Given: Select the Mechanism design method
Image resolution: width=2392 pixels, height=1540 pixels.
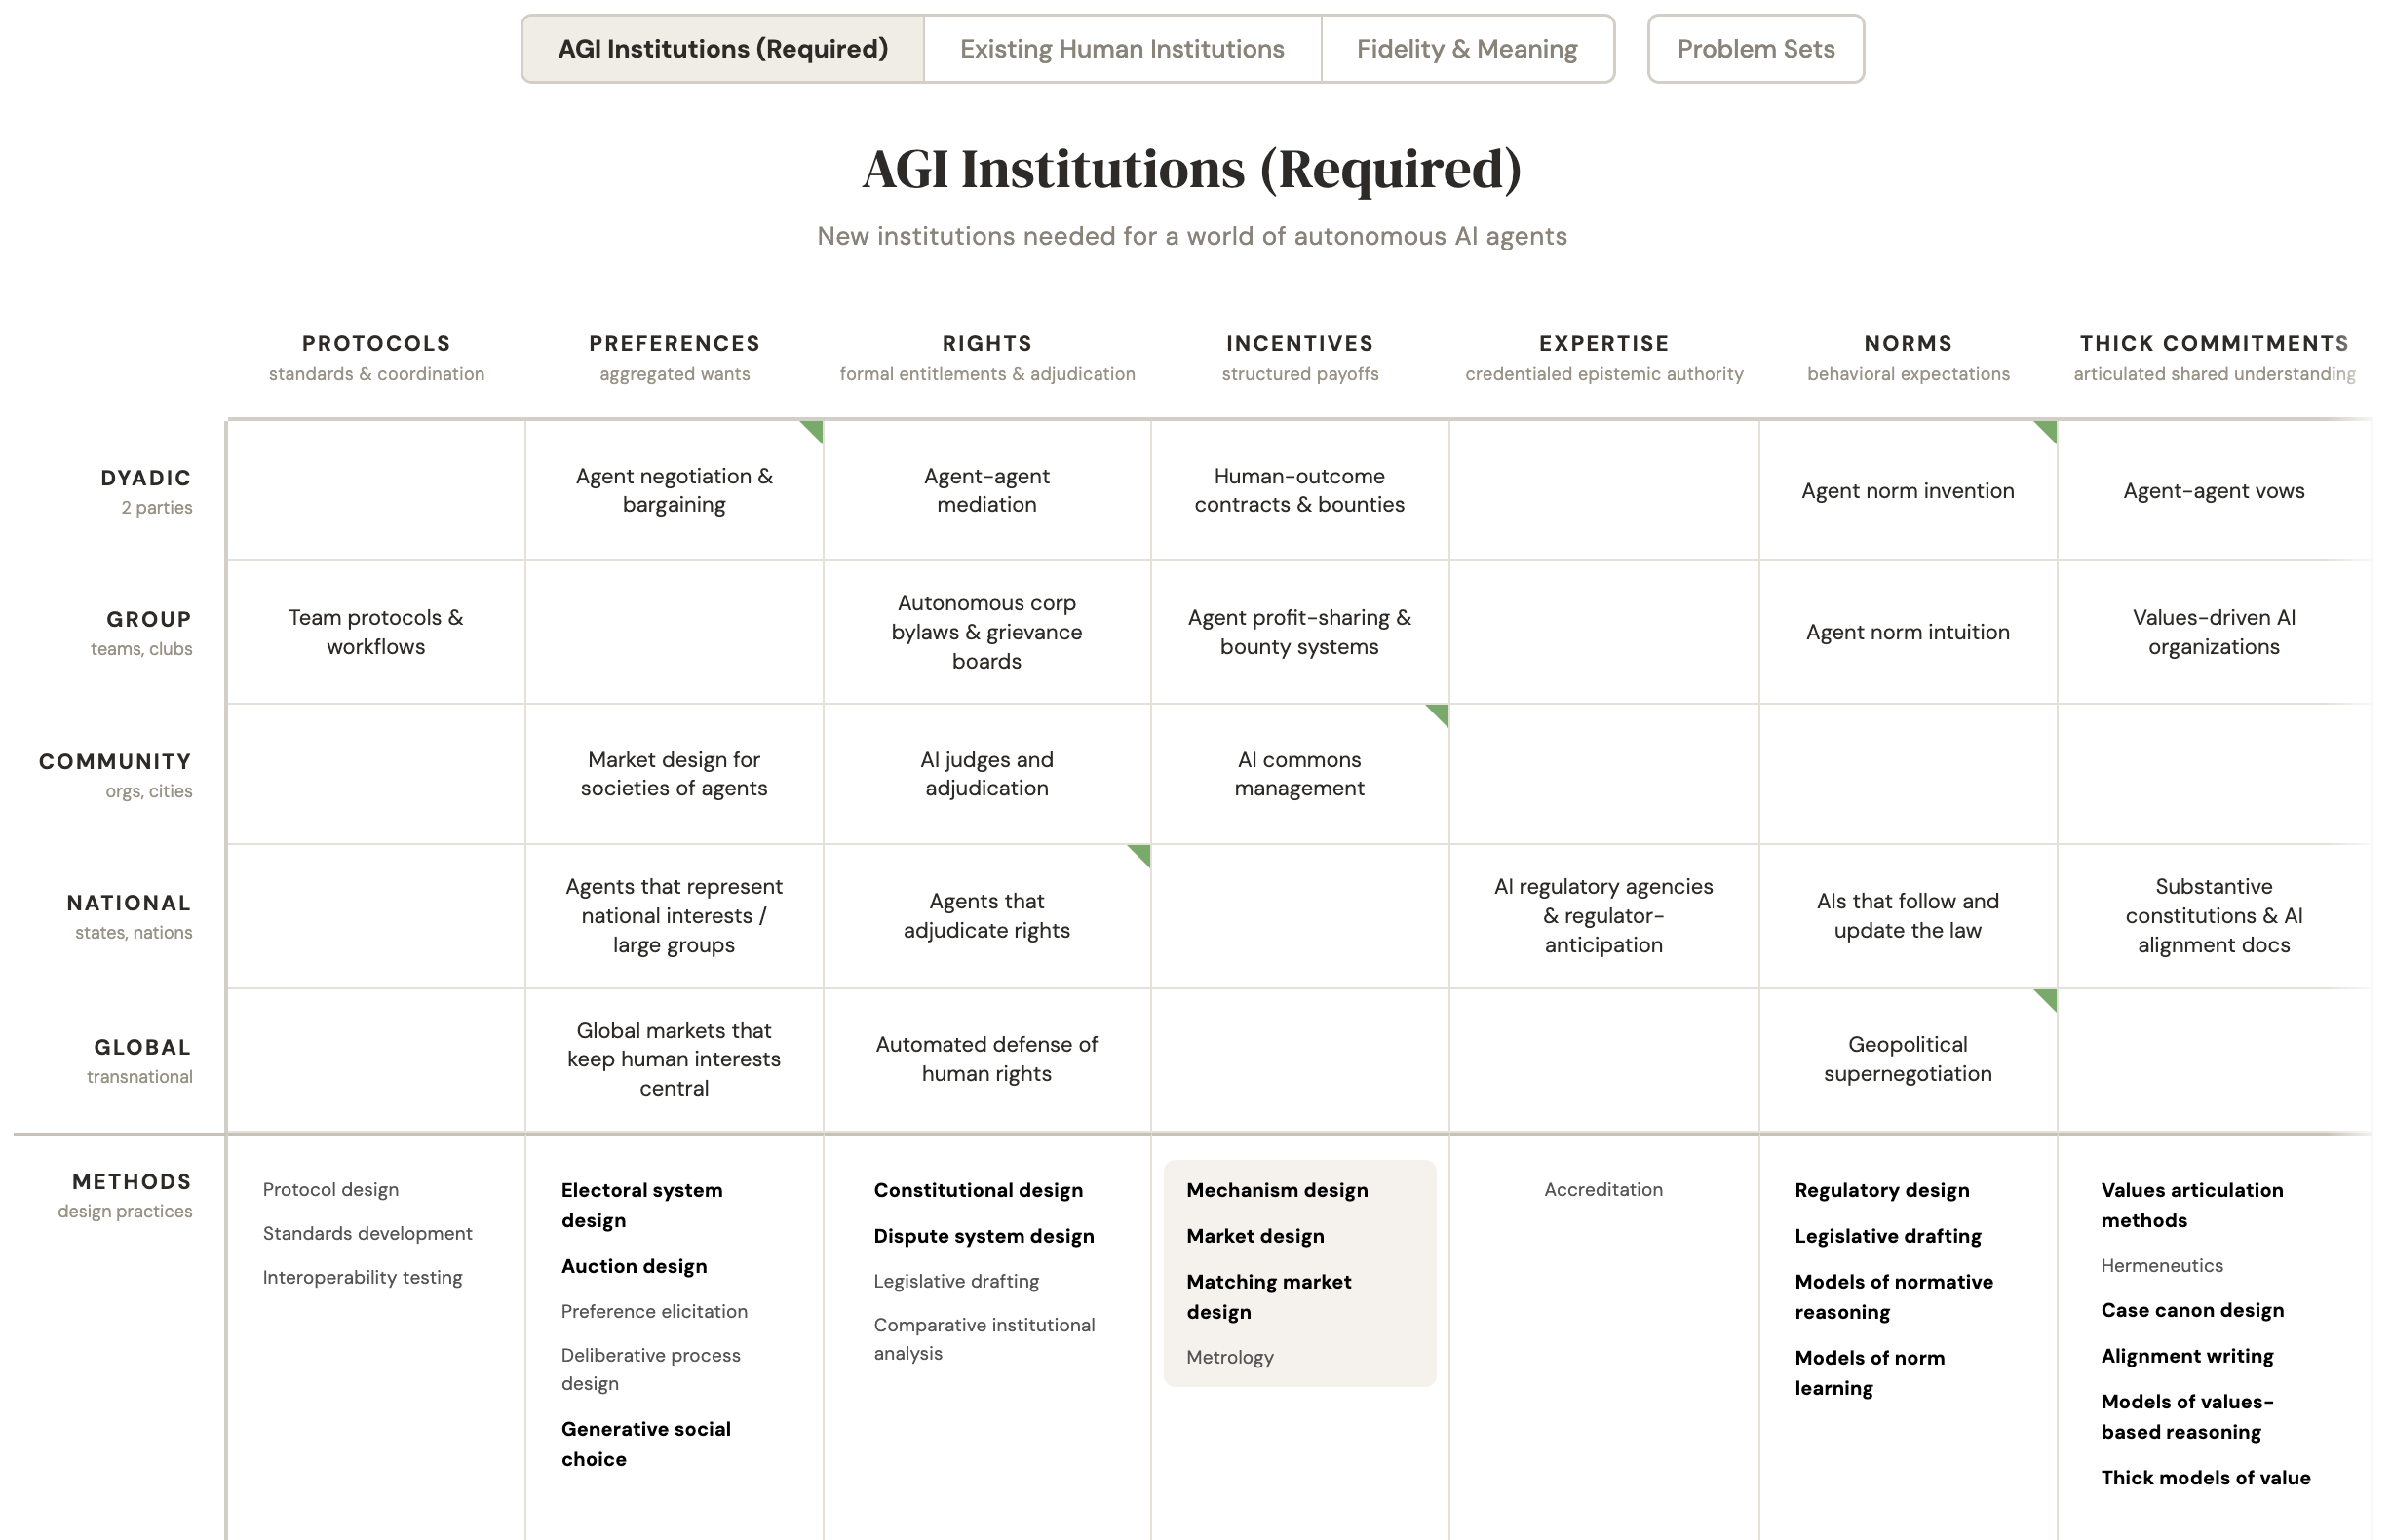Looking at the screenshot, I should click(1277, 1190).
